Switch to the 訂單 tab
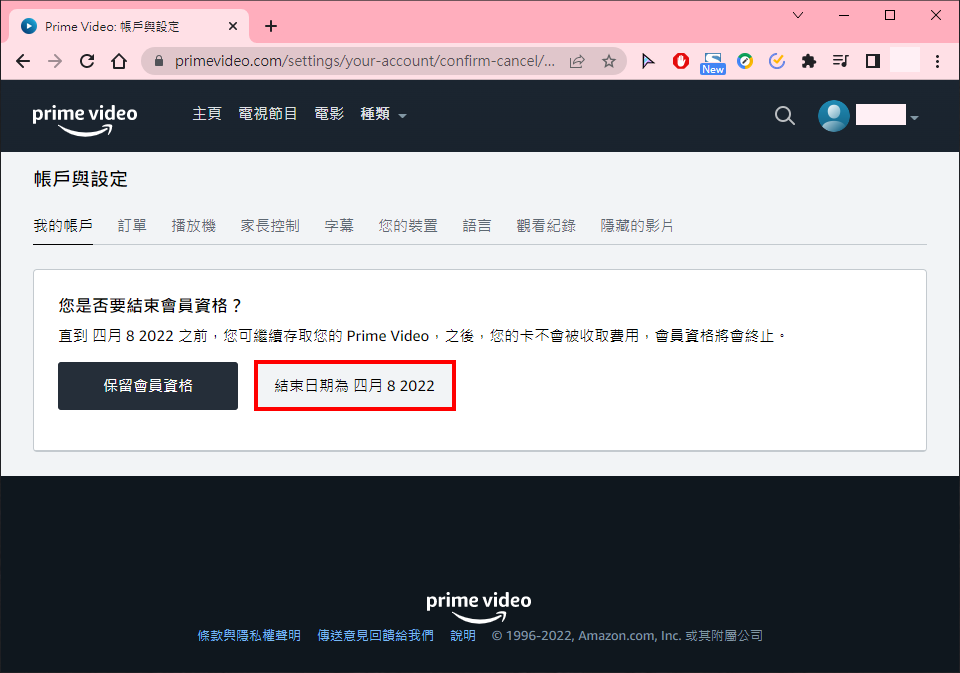960x673 pixels. tap(132, 226)
